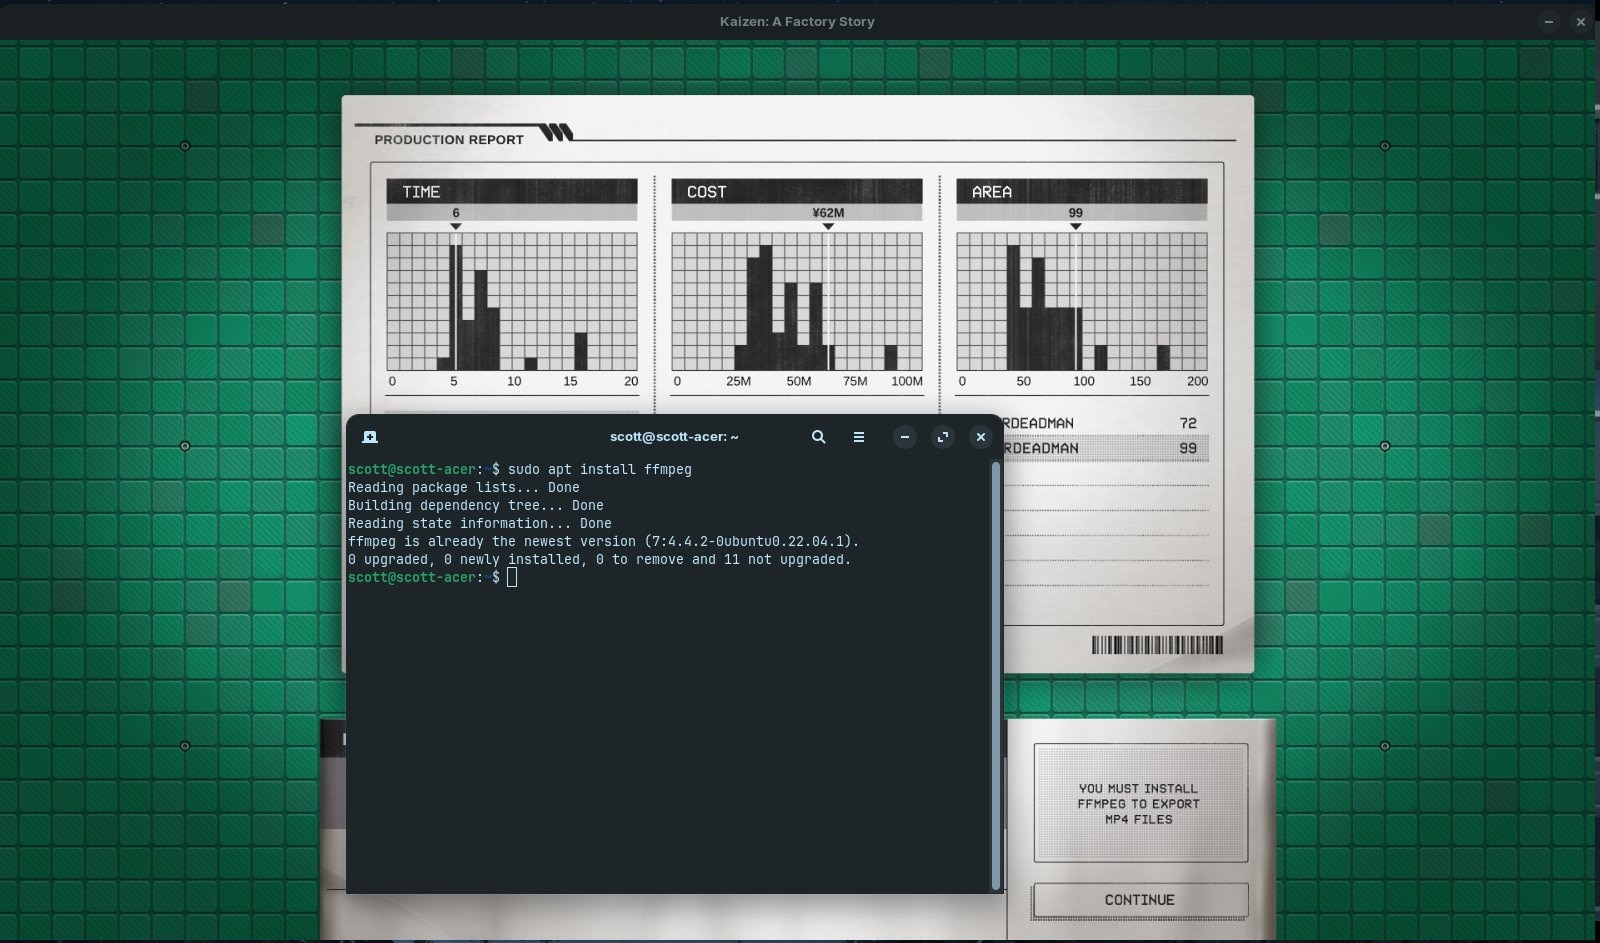Screen dimensions: 1600x943
Task: Click the AREA histogram chart
Action: click(x=1082, y=302)
